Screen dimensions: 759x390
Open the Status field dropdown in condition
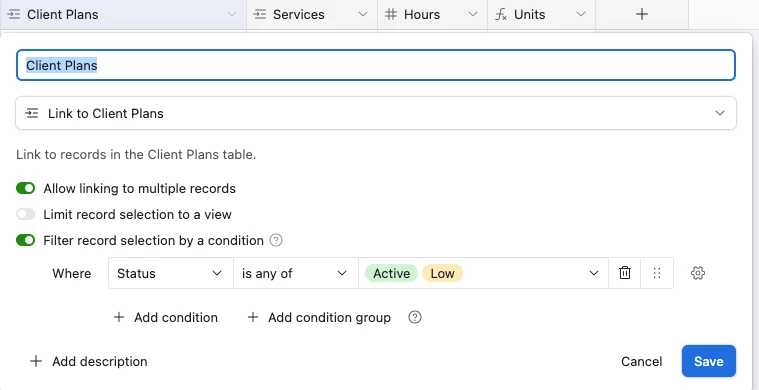point(171,273)
